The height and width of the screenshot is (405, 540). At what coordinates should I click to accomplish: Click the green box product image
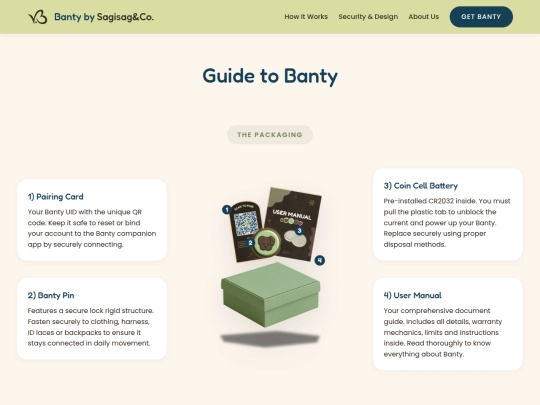271,294
